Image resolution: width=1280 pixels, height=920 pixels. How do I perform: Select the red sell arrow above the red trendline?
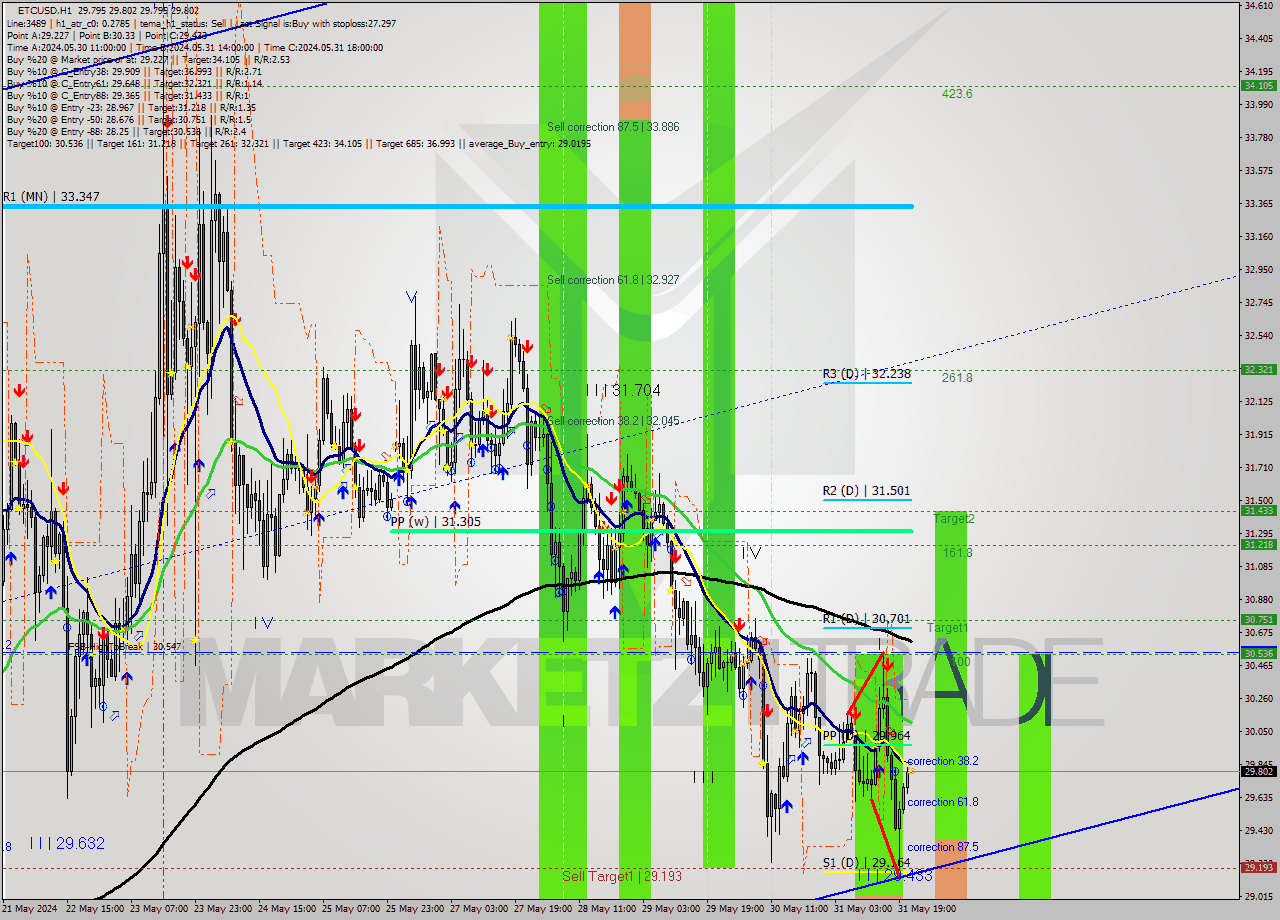point(888,664)
